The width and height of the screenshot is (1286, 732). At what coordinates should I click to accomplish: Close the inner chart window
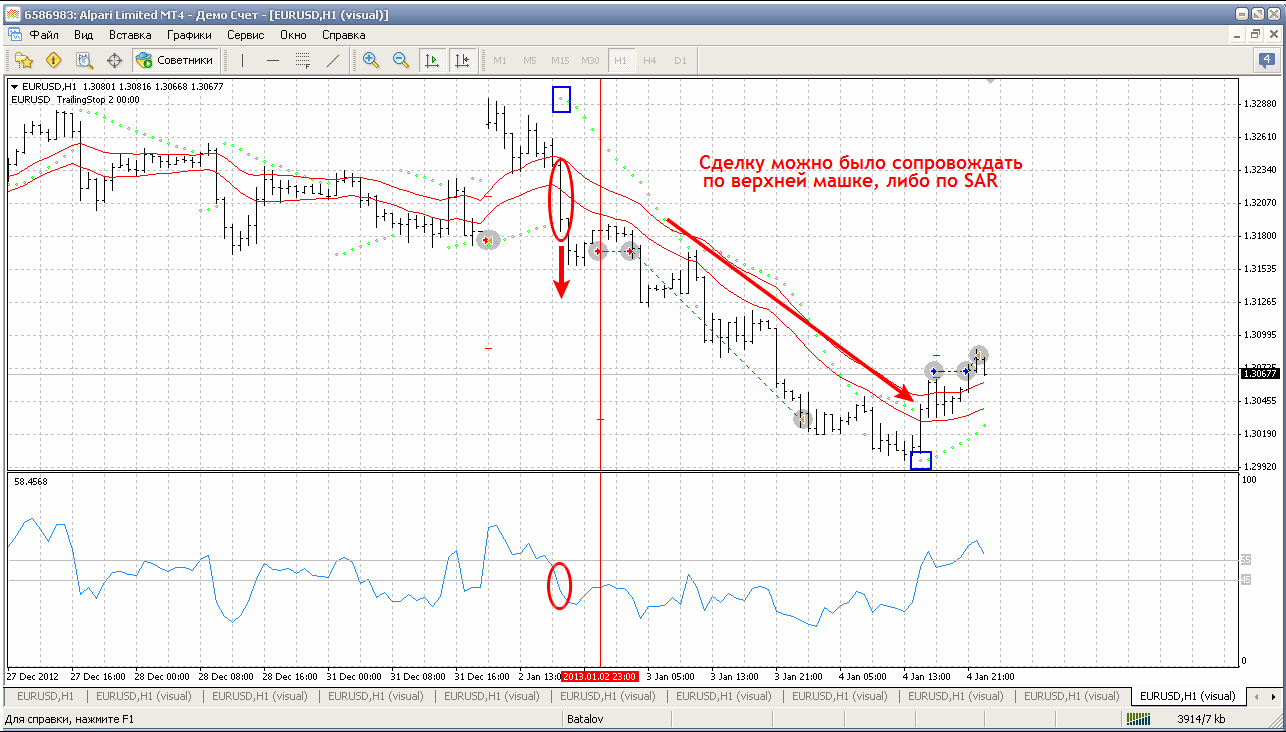[1273, 34]
